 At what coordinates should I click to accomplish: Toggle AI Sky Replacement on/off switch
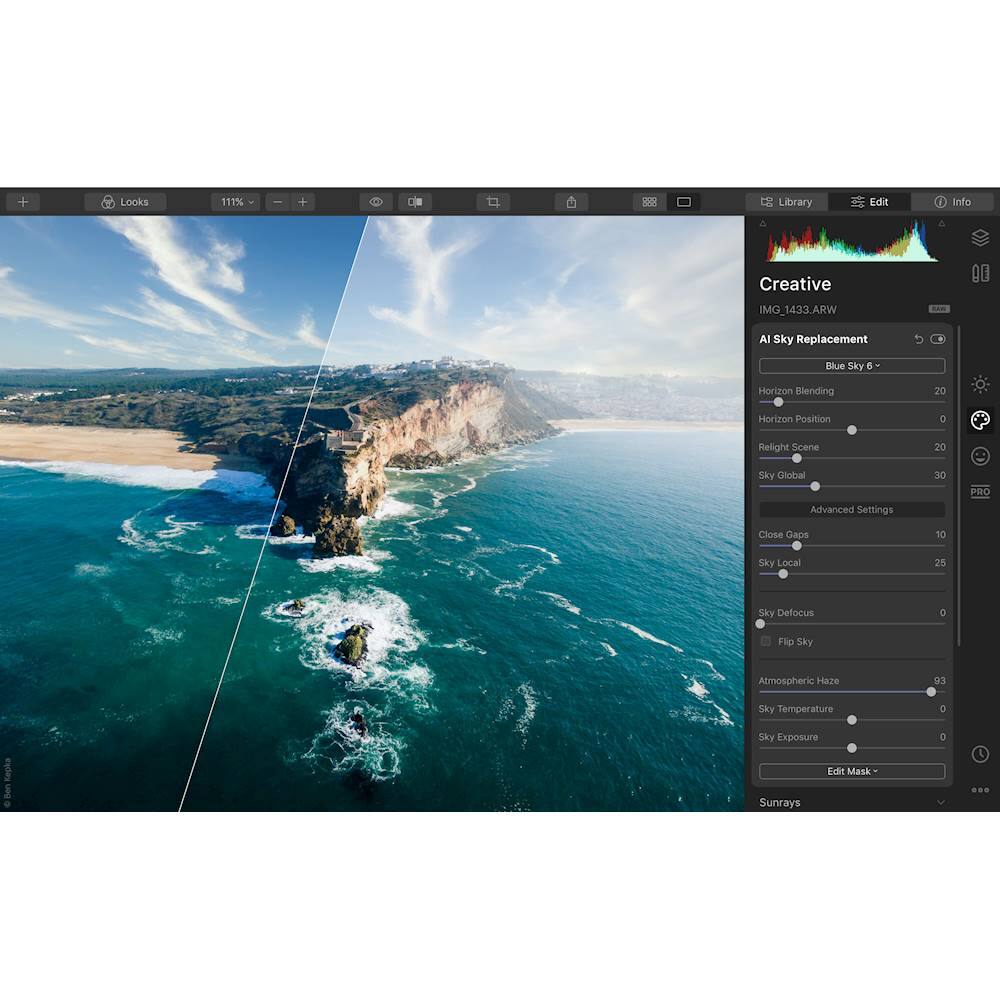point(938,339)
